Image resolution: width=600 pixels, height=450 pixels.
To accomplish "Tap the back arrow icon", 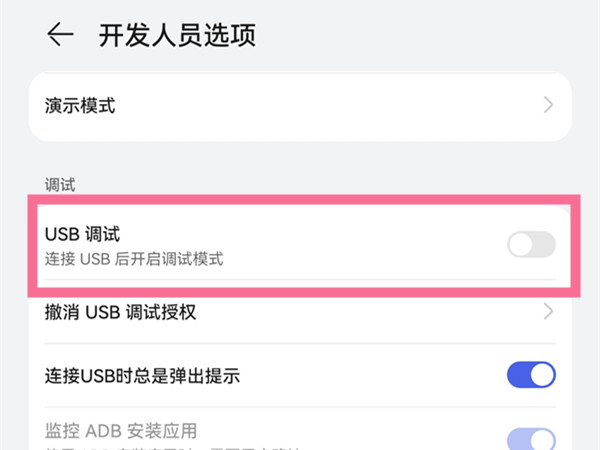I will 60,35.
